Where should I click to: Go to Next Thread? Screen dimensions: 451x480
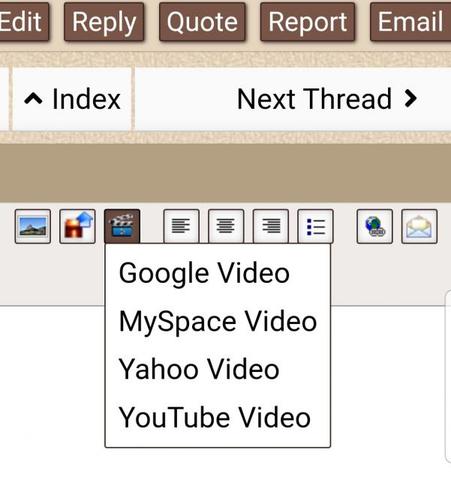point(327,99)
